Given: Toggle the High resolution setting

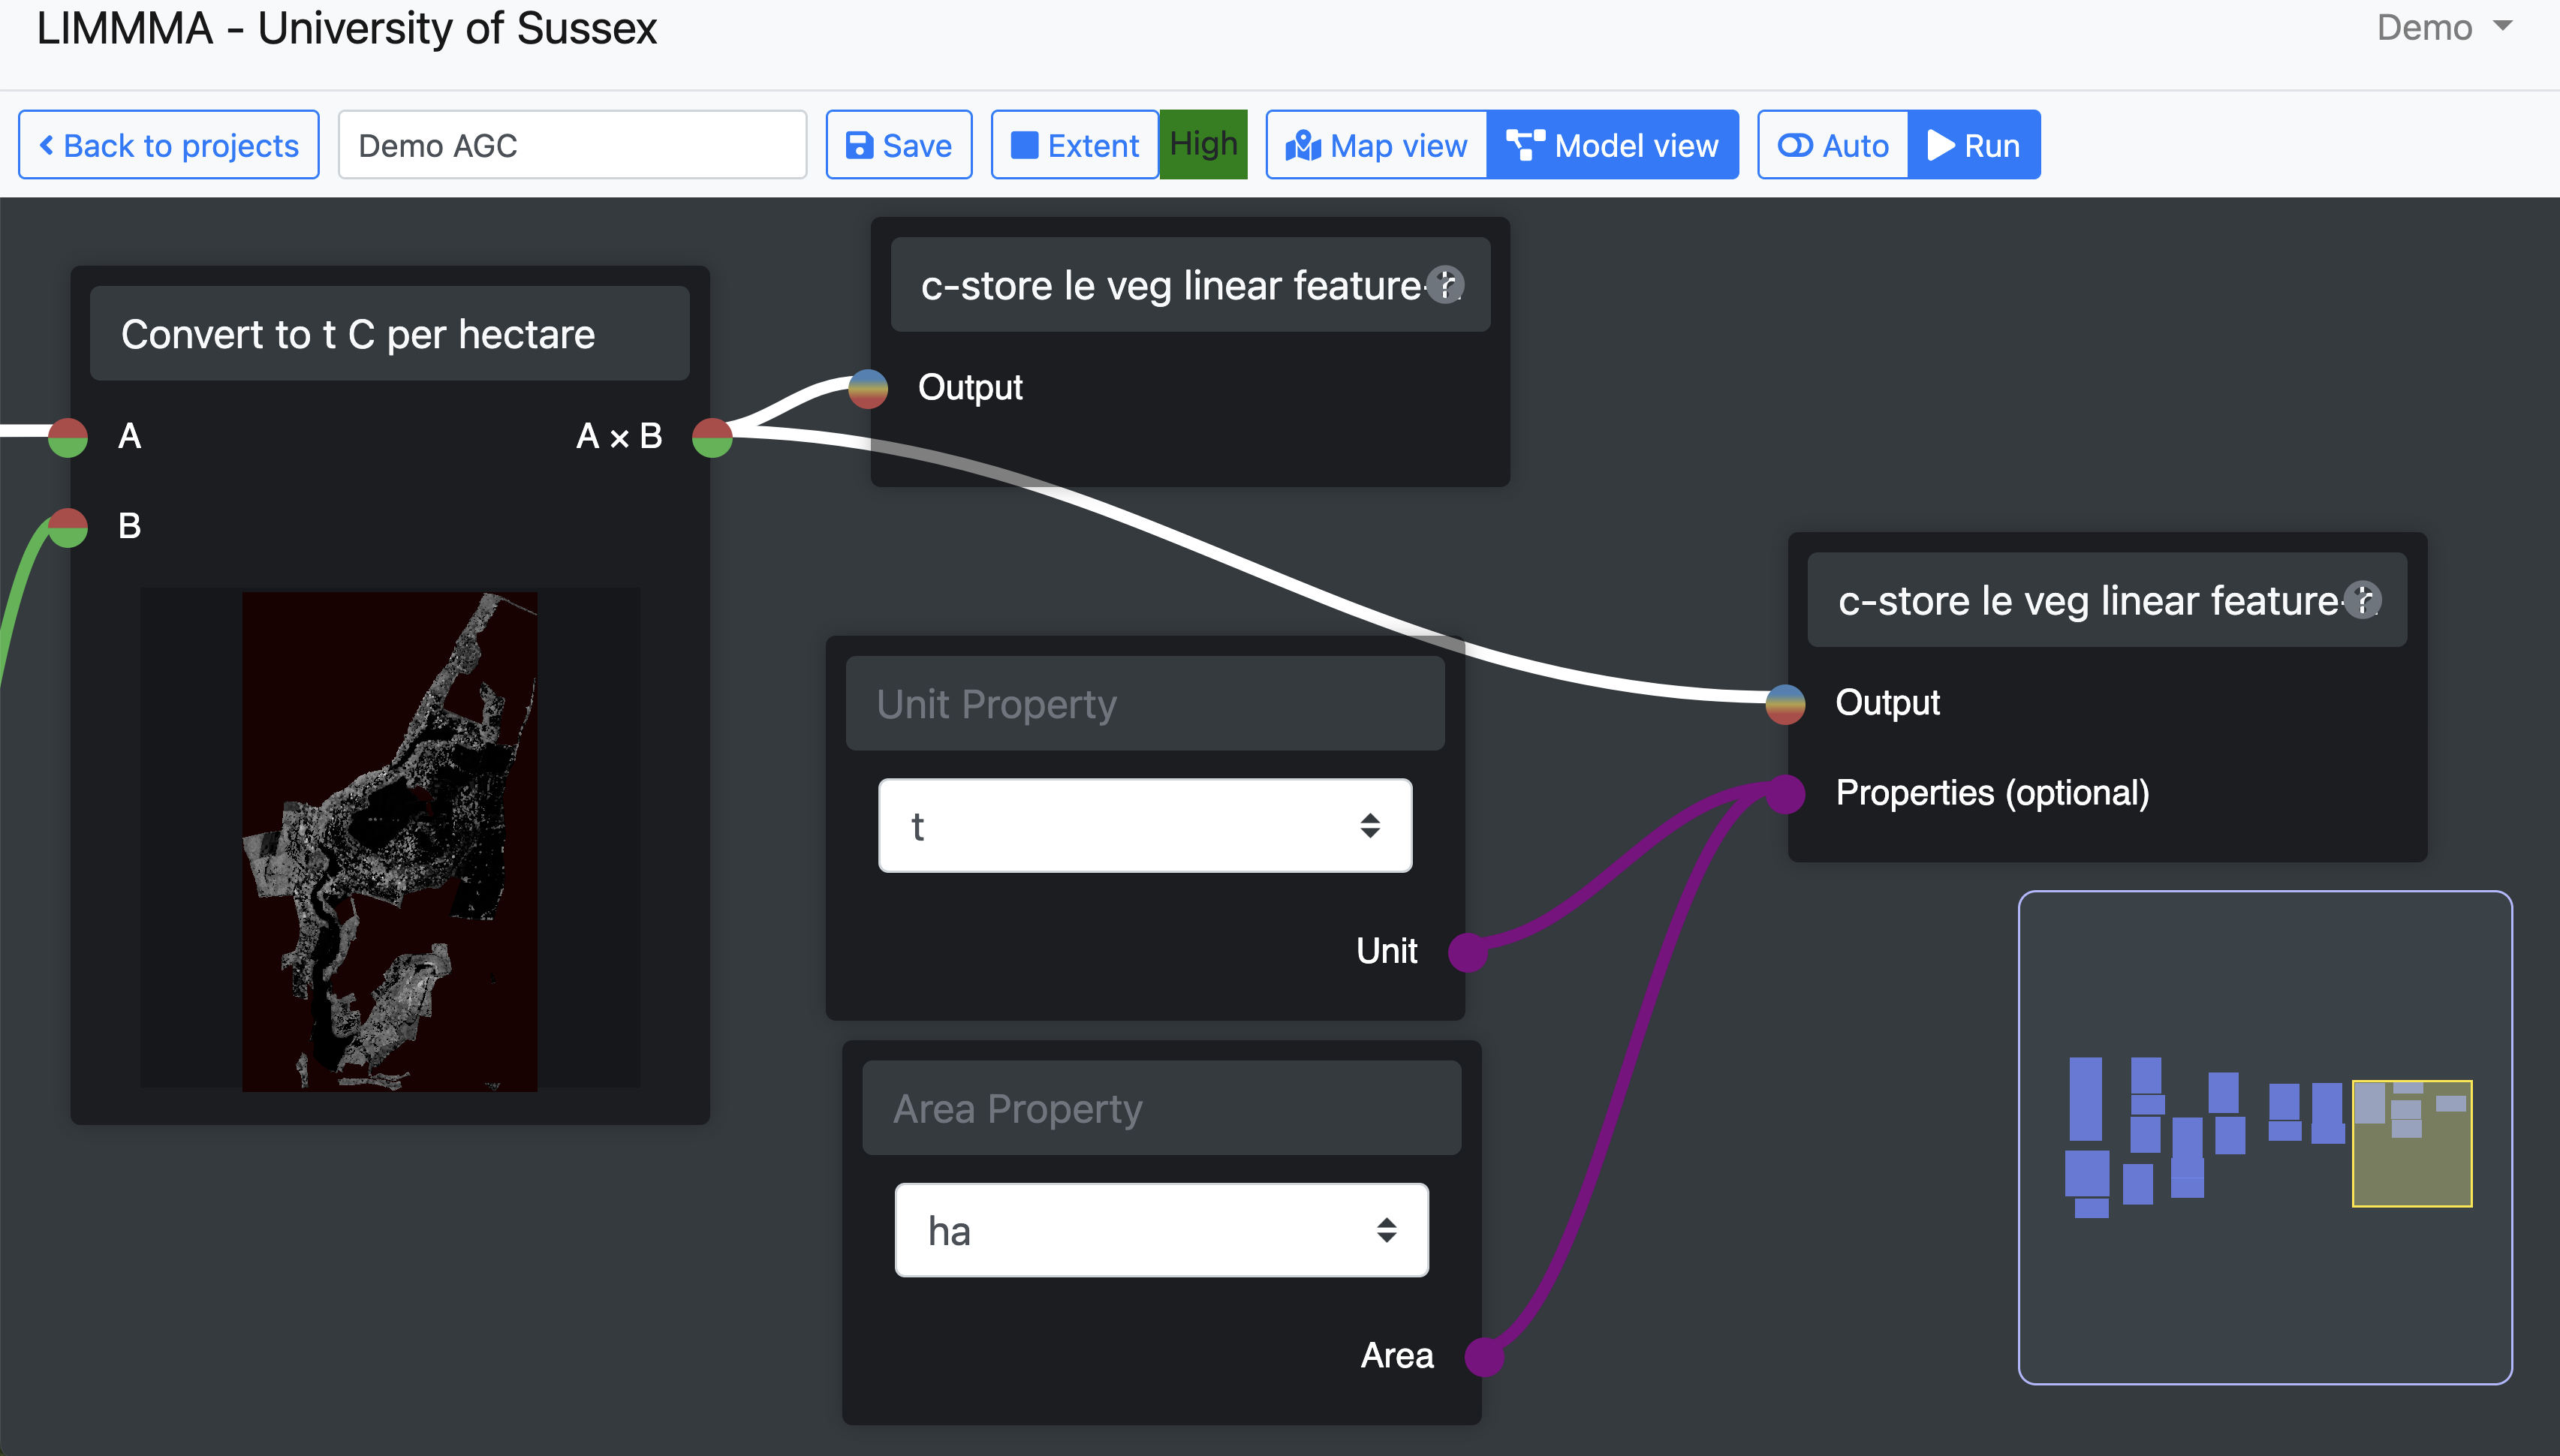Looking at the screenshot, I should click(1203, 145).
